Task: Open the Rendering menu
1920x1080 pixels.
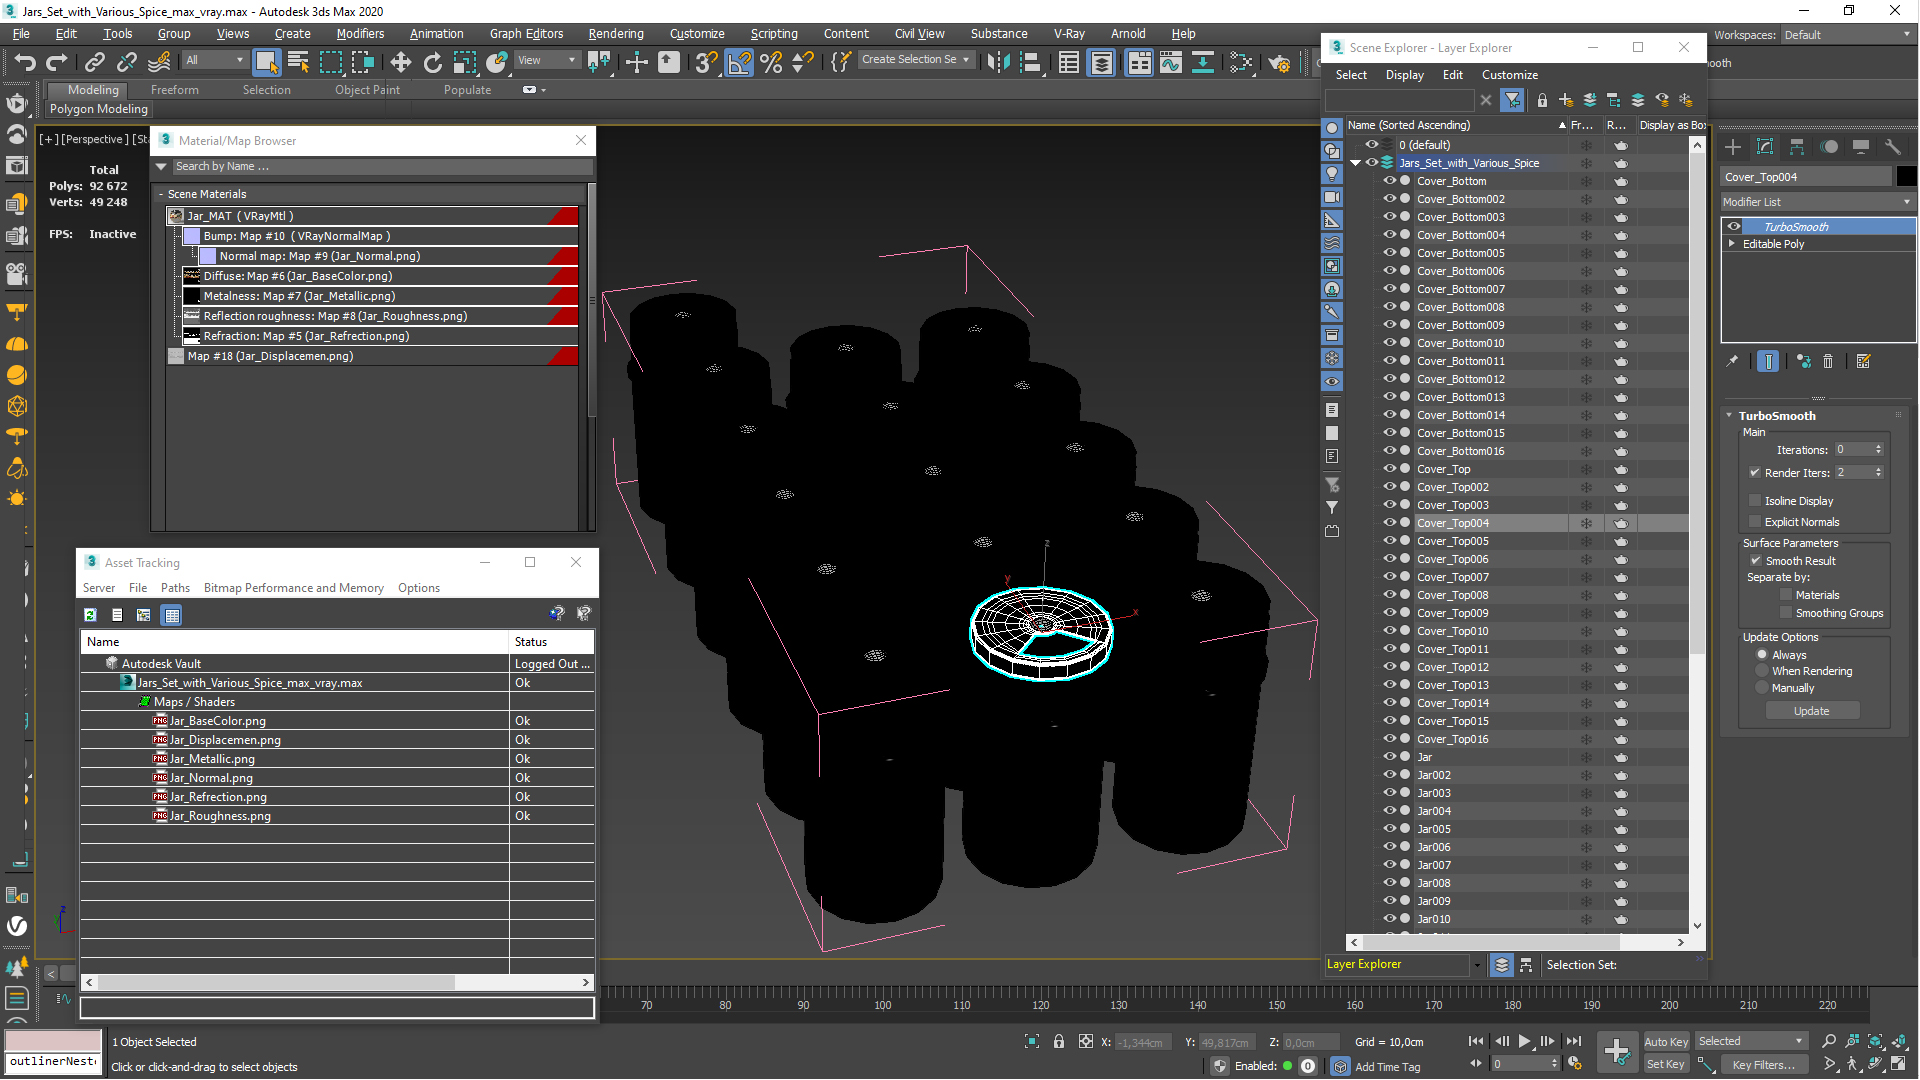Action: click(616, 34)
